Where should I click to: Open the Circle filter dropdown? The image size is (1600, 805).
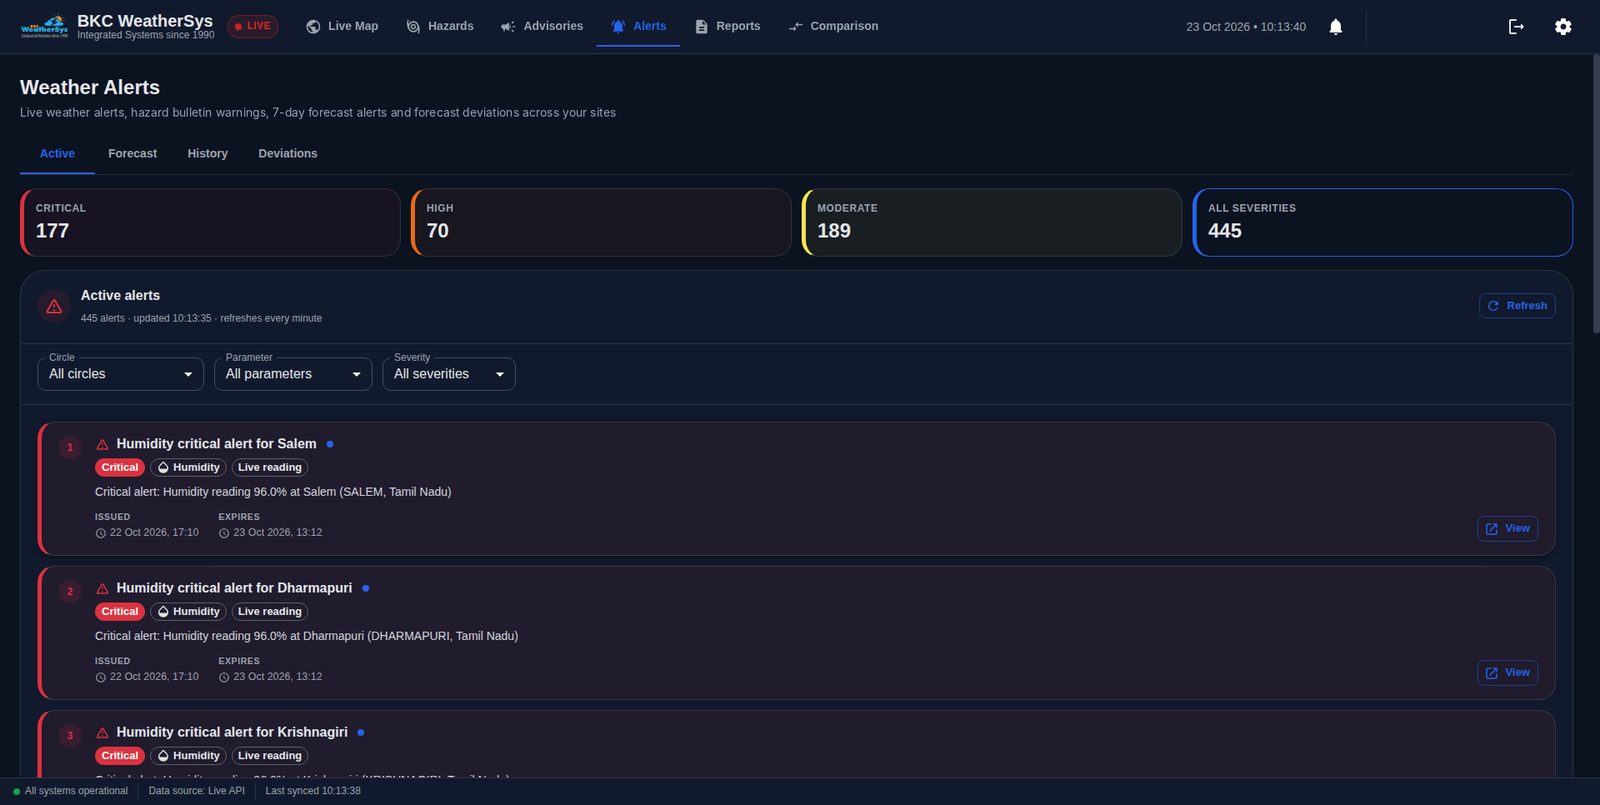pyautogui.click(x=121, y=374)
